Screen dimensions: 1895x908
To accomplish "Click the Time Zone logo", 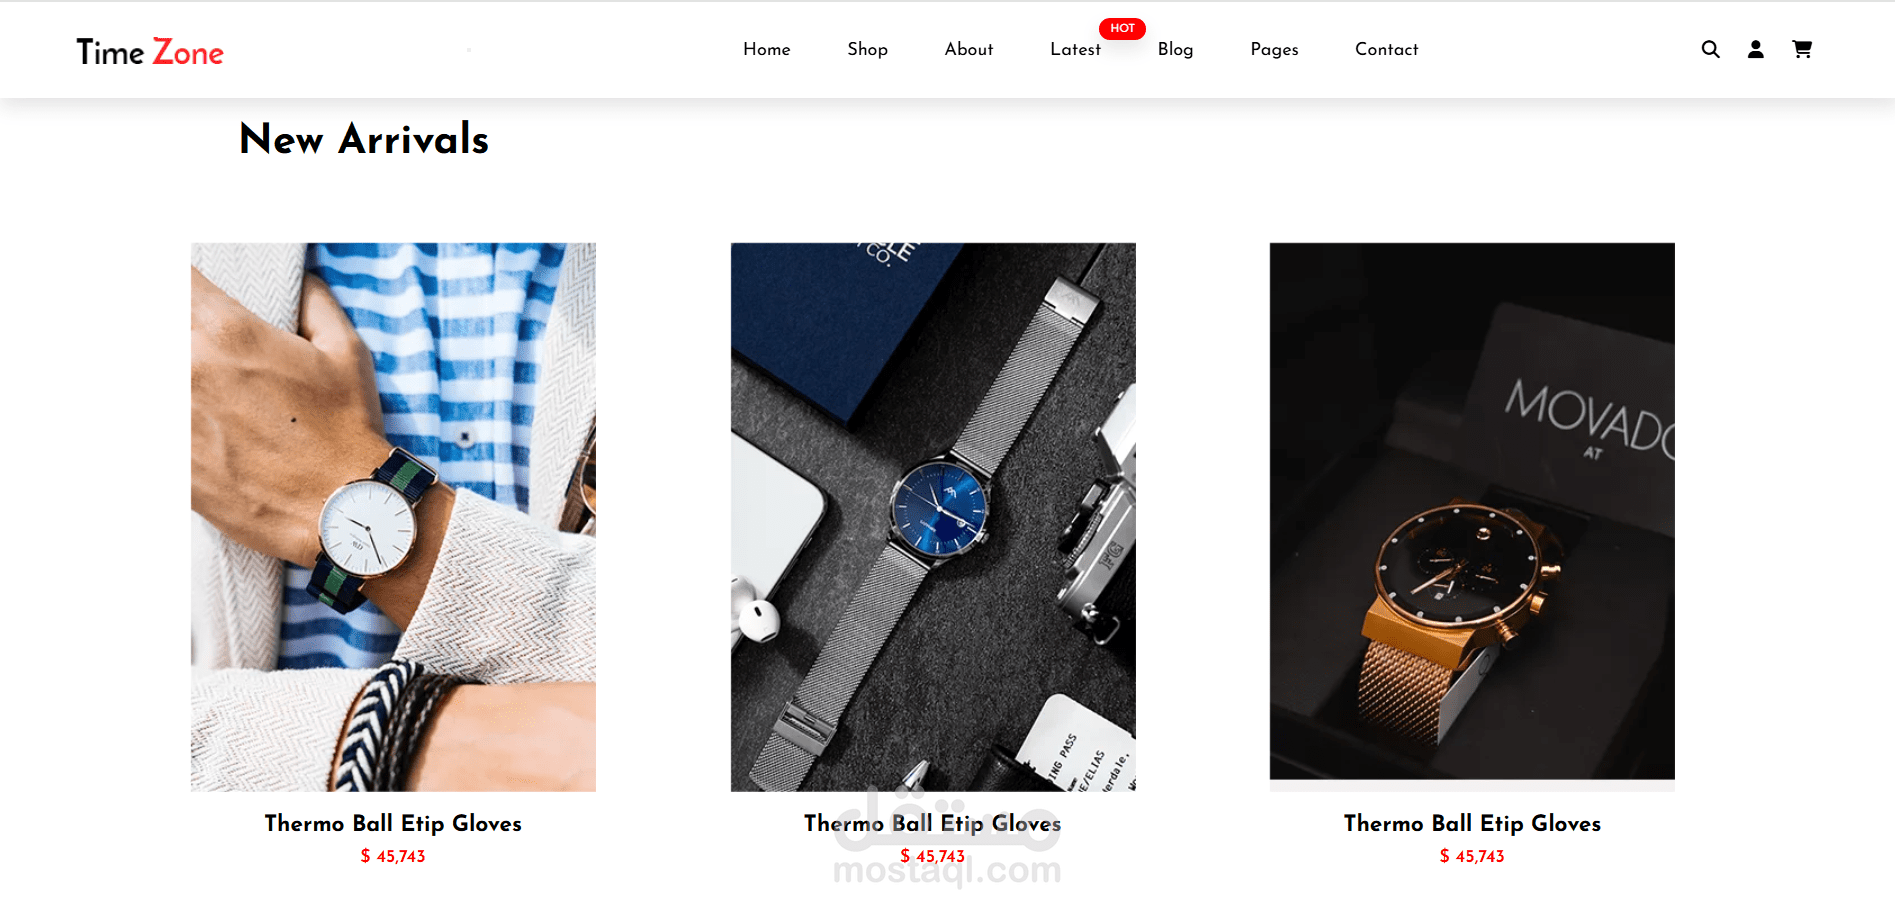I will (150, 52).
